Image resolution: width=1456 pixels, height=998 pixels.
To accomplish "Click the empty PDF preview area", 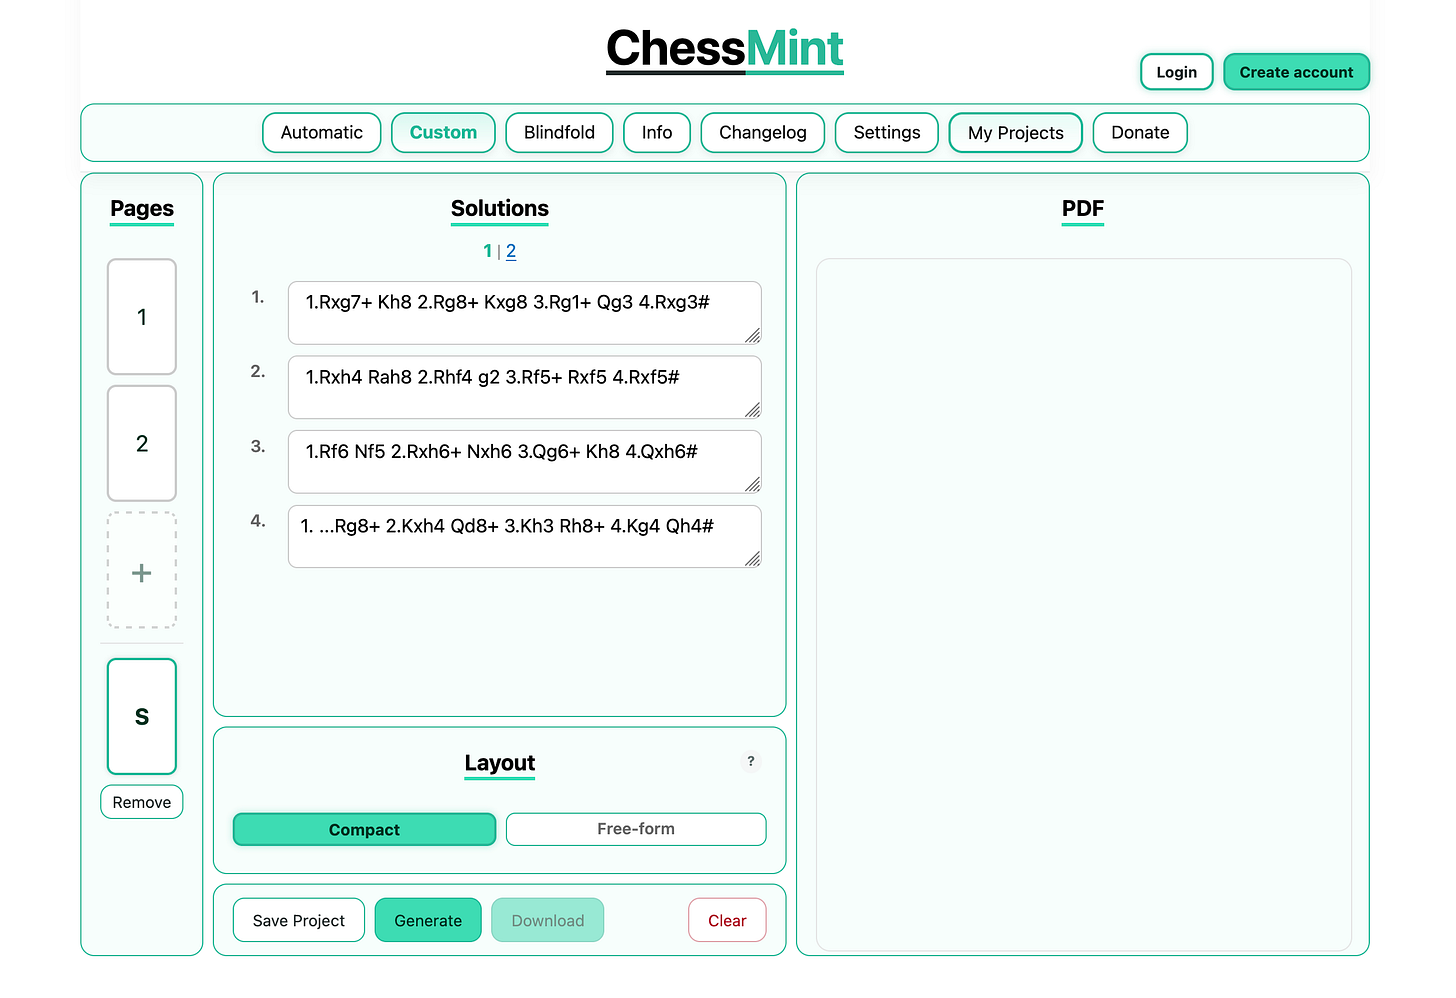I will pyautogui.click(x=1084, y=605).
